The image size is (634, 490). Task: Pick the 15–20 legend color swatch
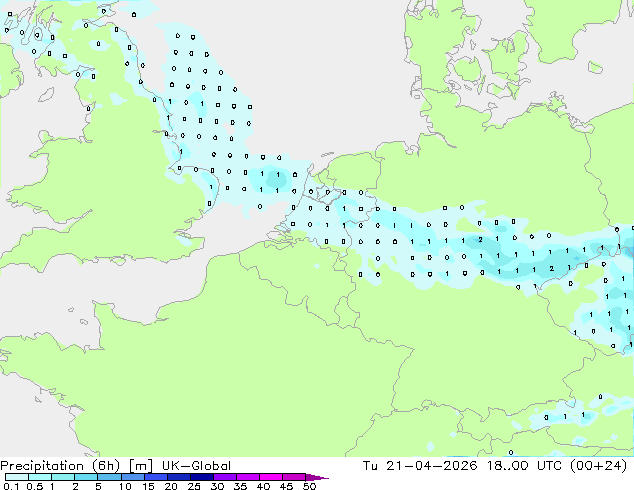(x=155, y=477)
